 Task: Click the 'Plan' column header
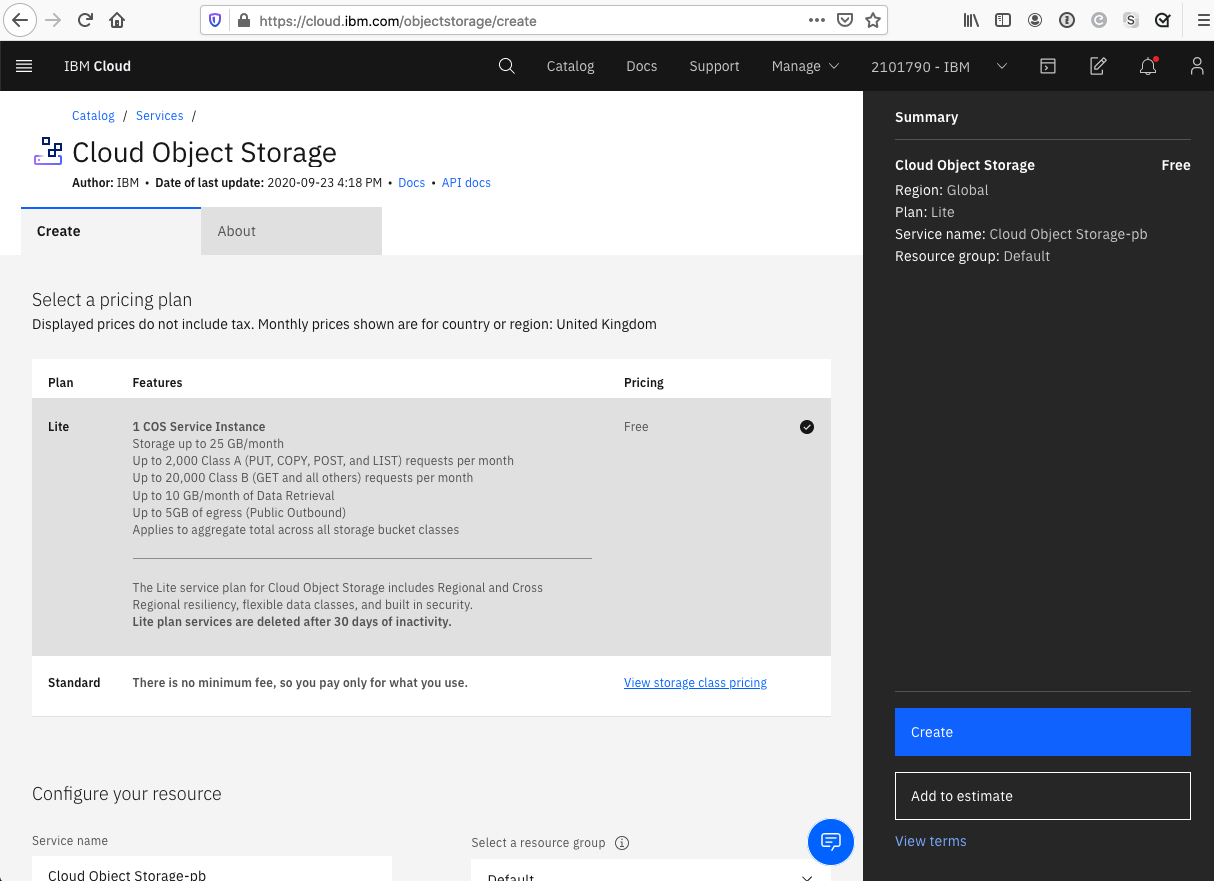(x=61, y=383)
